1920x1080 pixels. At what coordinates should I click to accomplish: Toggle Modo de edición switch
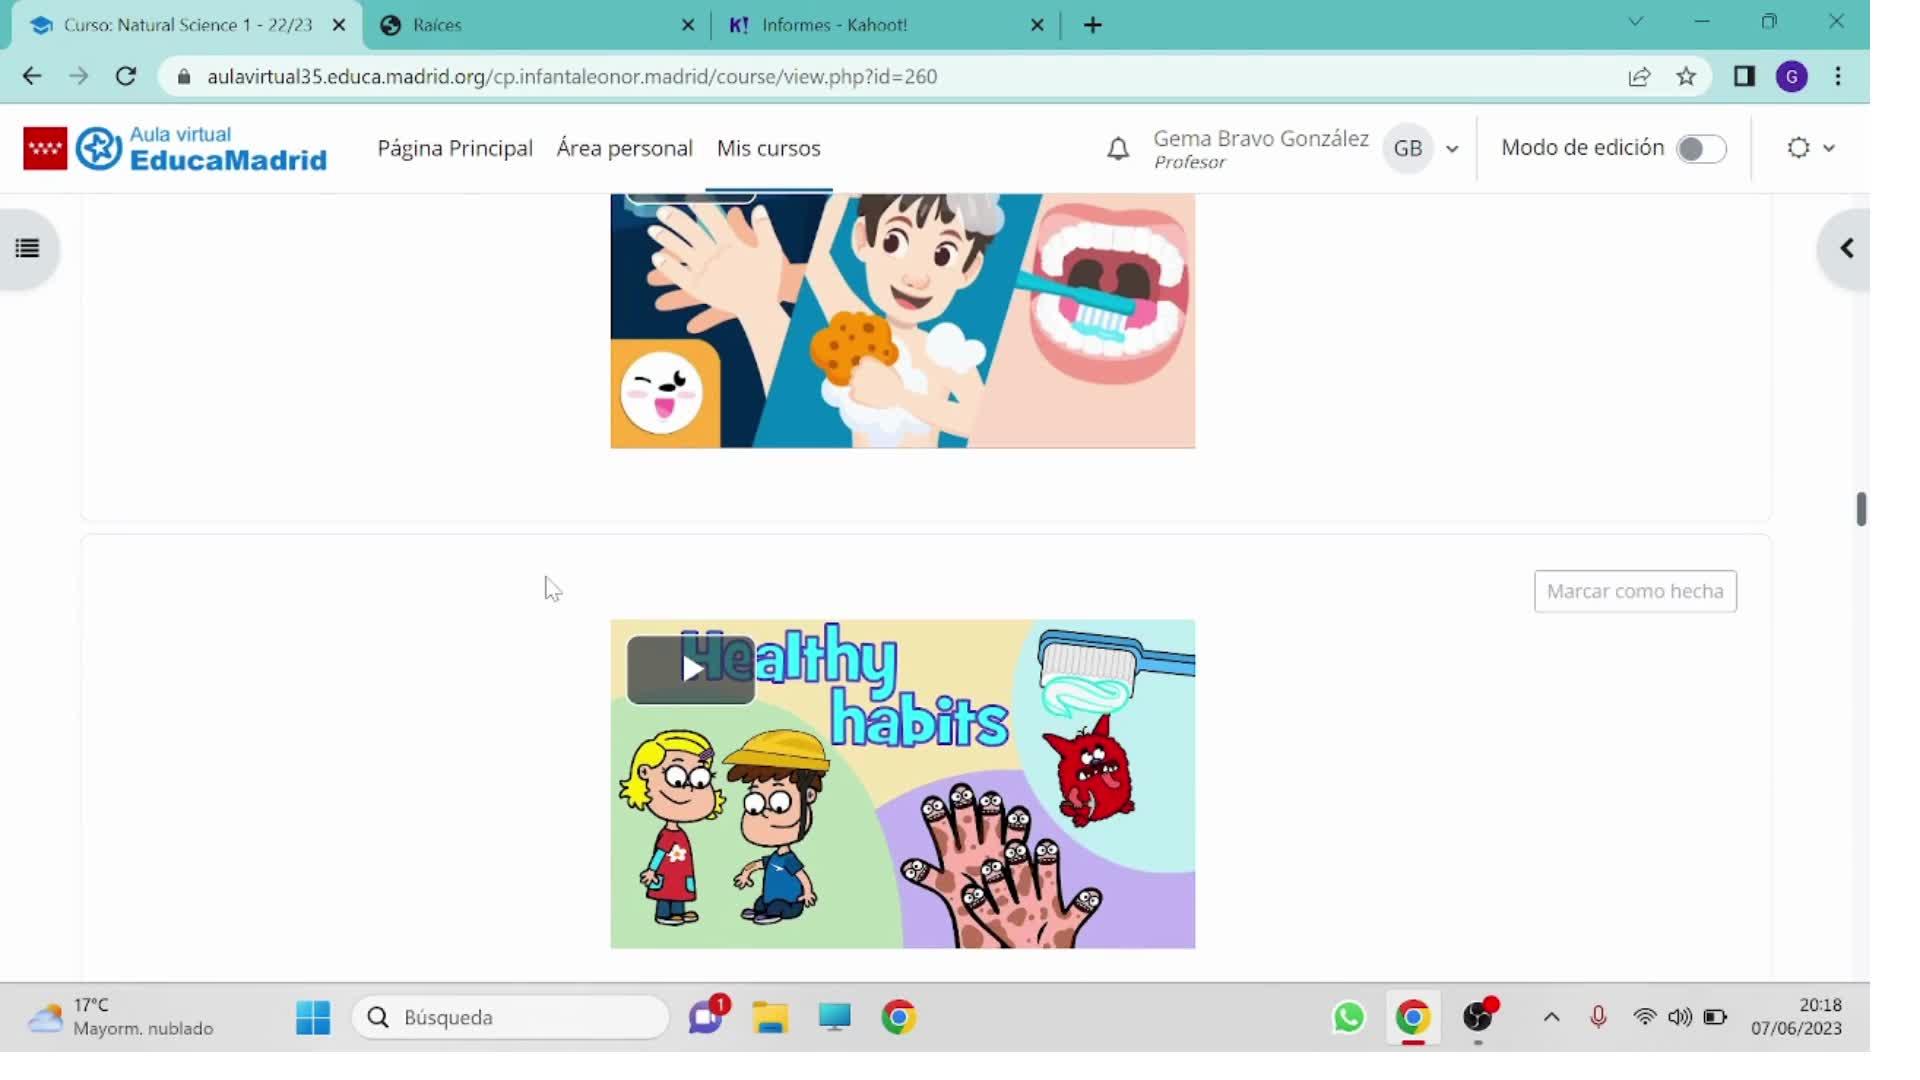coord(1701,149)
